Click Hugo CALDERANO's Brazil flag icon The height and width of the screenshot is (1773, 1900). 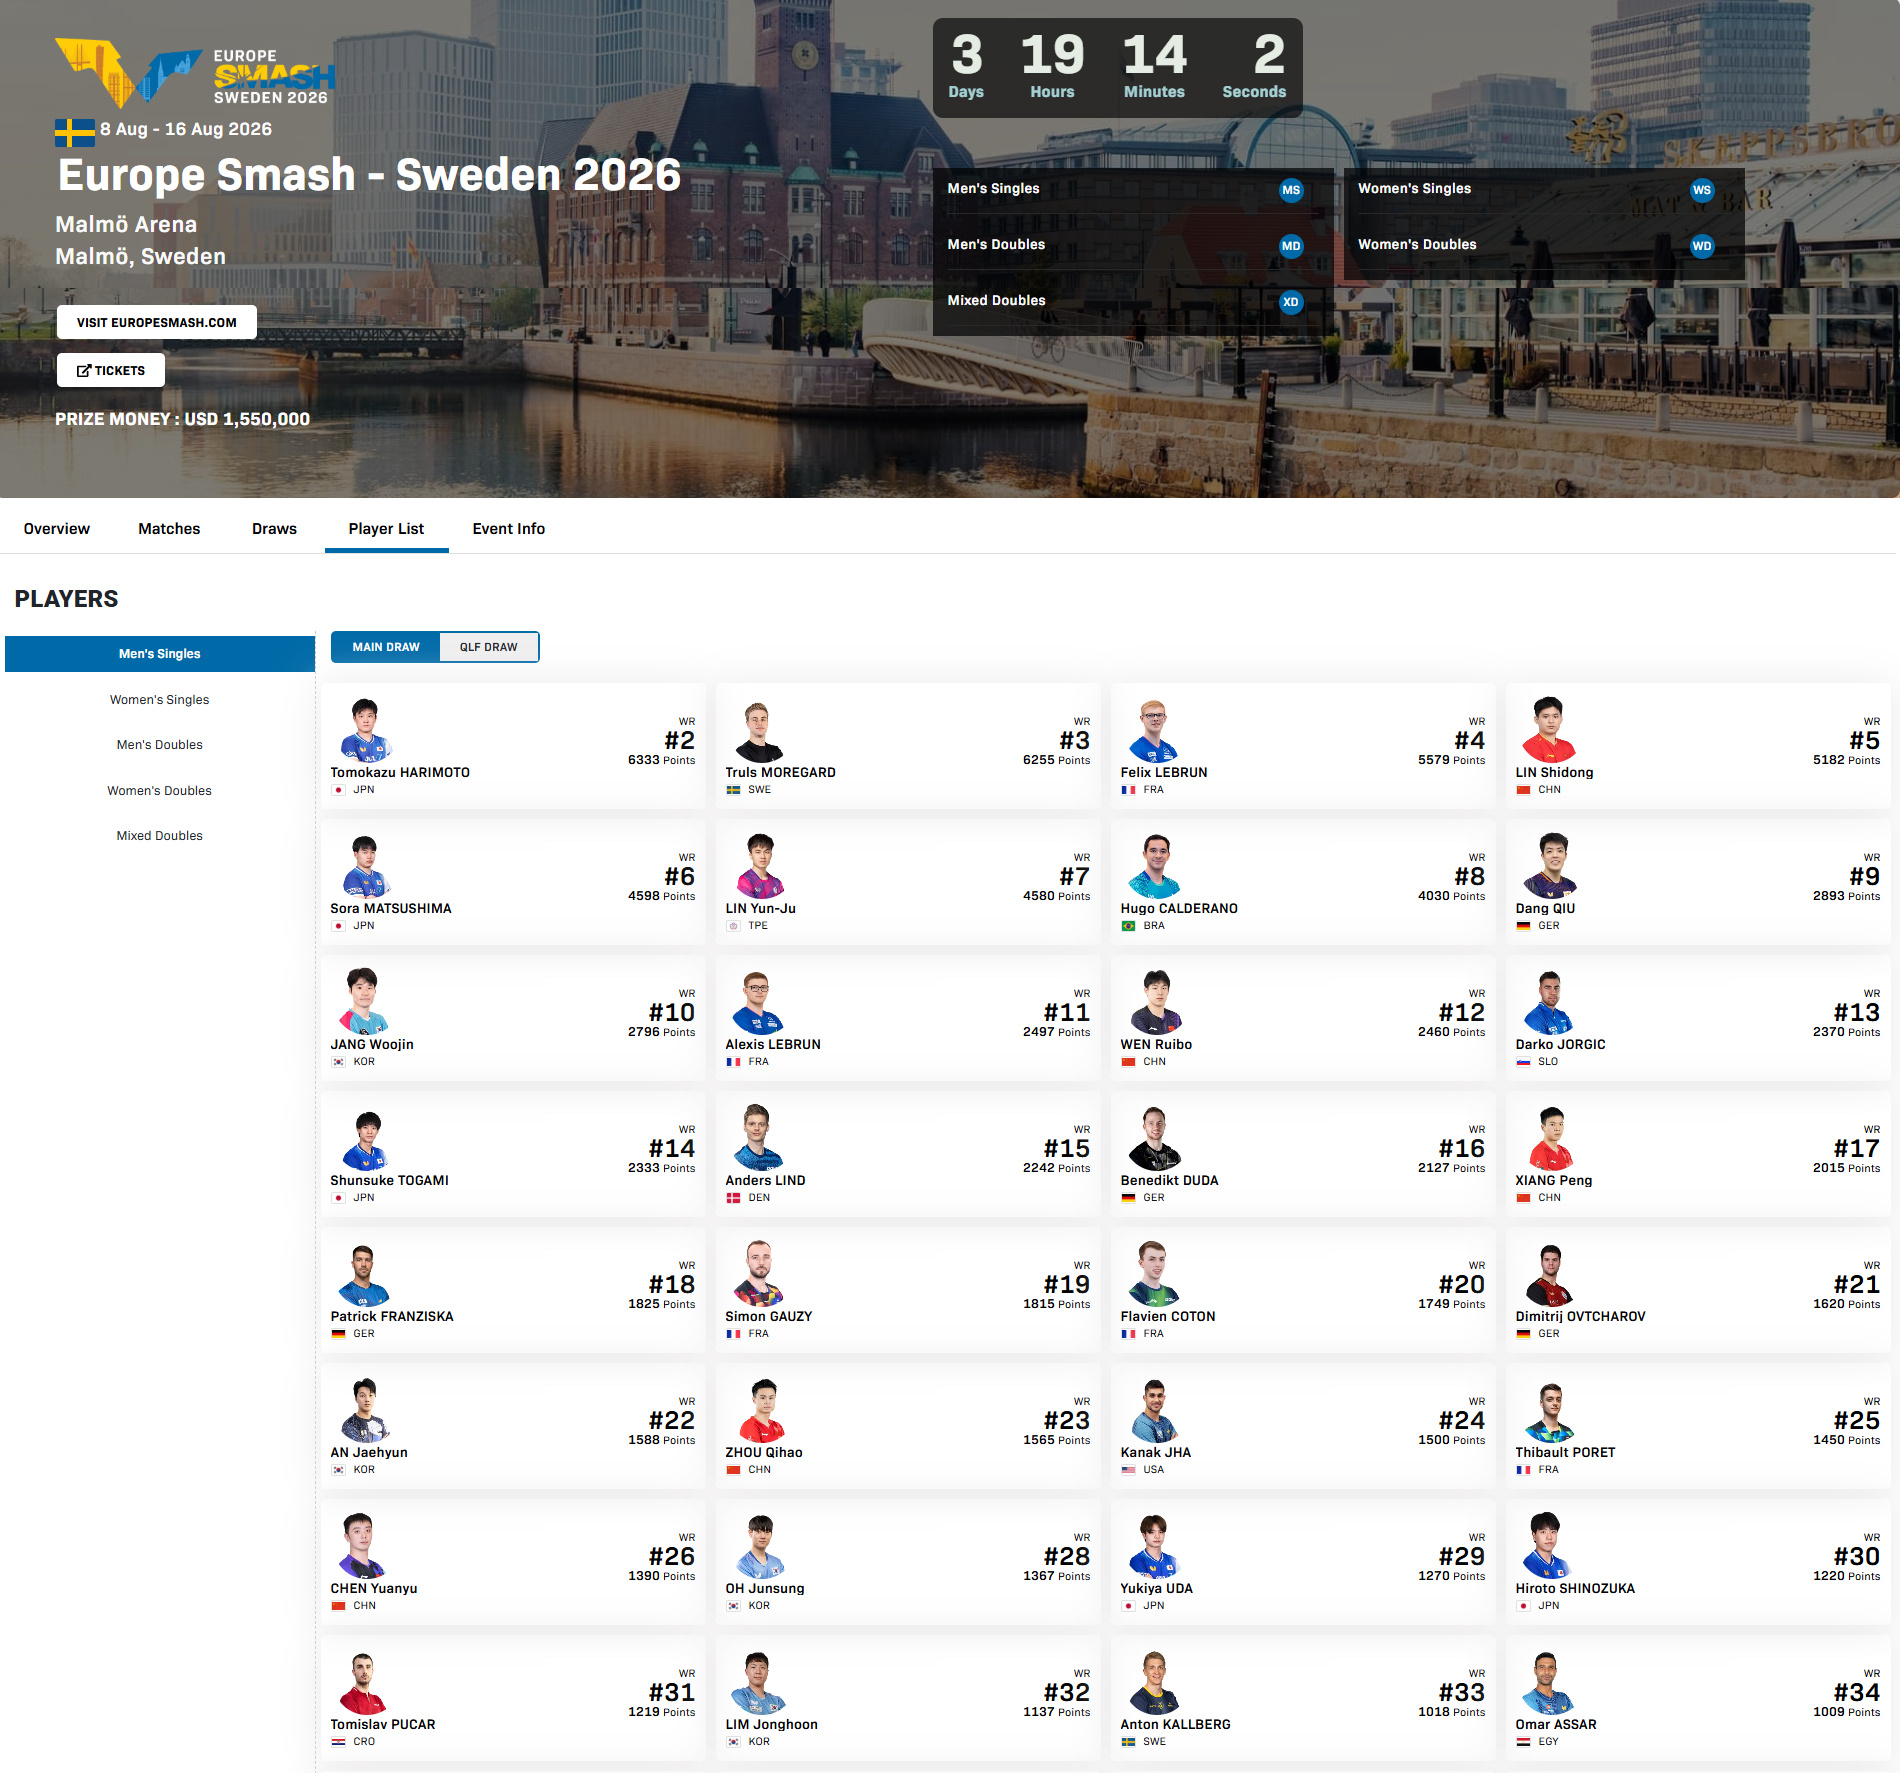click(x=1129, y=926)
